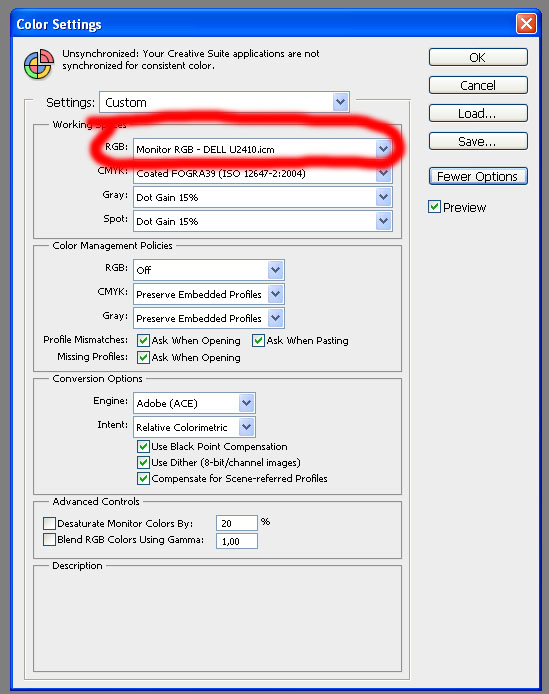Image resolution: width=549 pixels, height=694 pixels.
Task: Click the color synchronization status icon
Action: tap(39, 64)
